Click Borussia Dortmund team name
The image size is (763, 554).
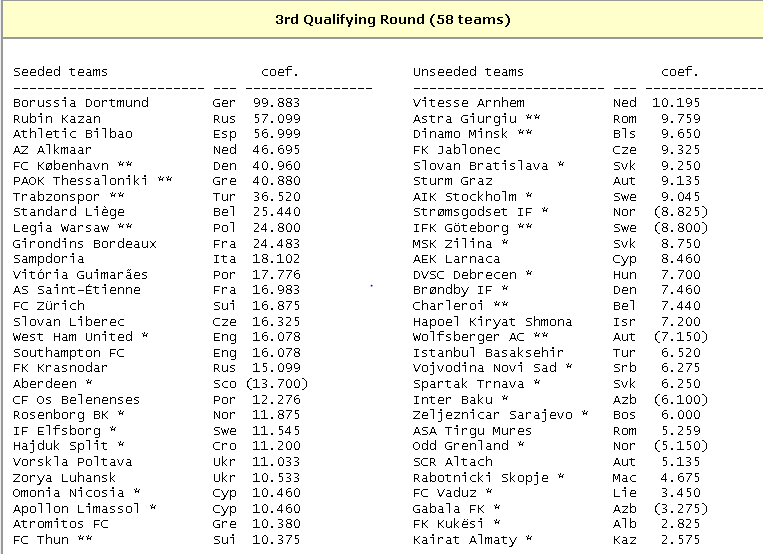coord(81,103)
